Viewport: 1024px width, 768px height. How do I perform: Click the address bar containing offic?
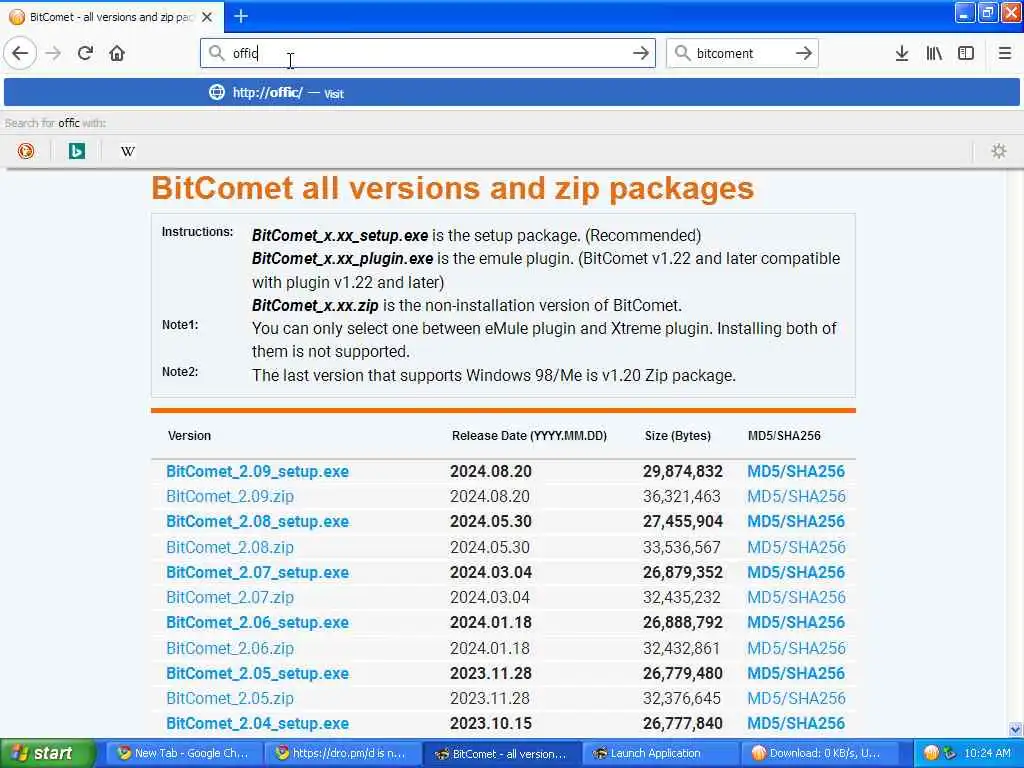click(428, 53)
